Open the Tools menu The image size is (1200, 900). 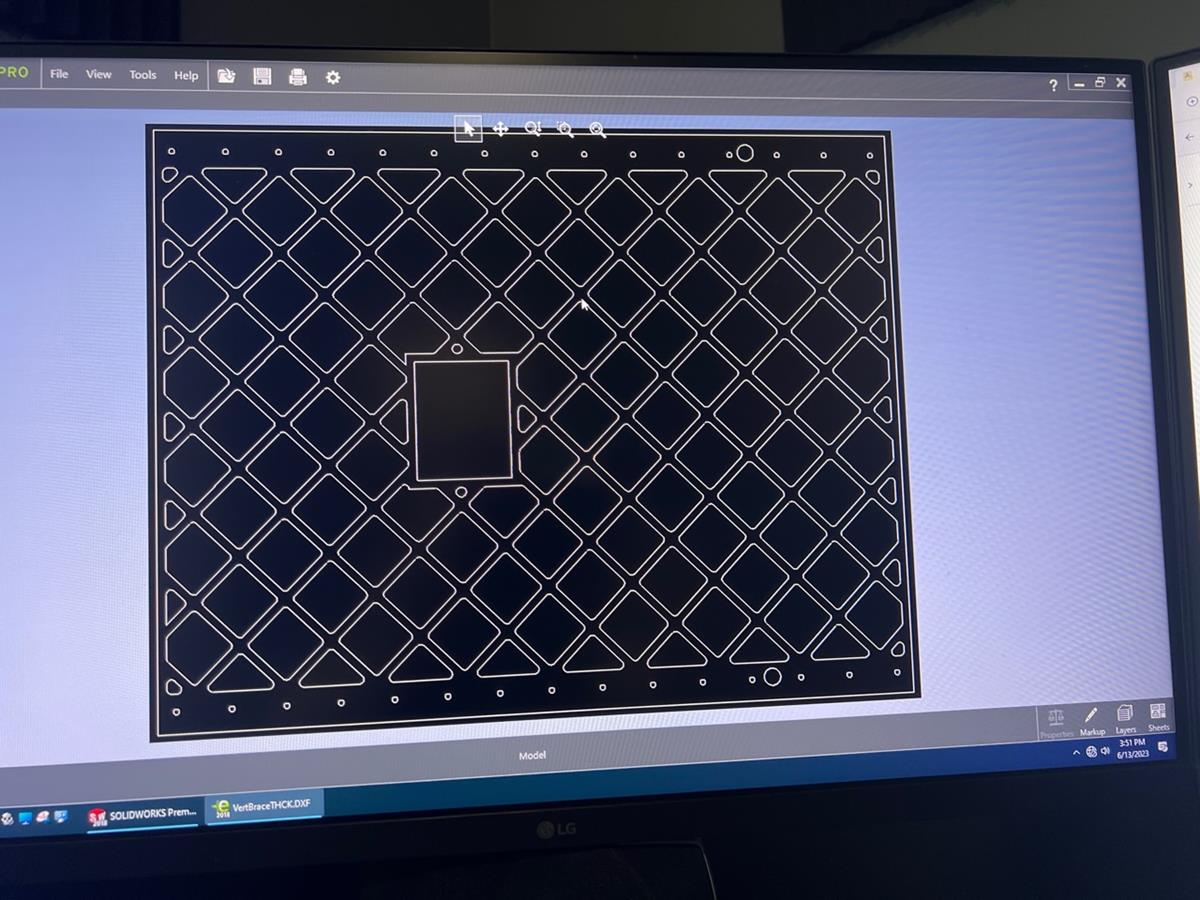point(143,75)
